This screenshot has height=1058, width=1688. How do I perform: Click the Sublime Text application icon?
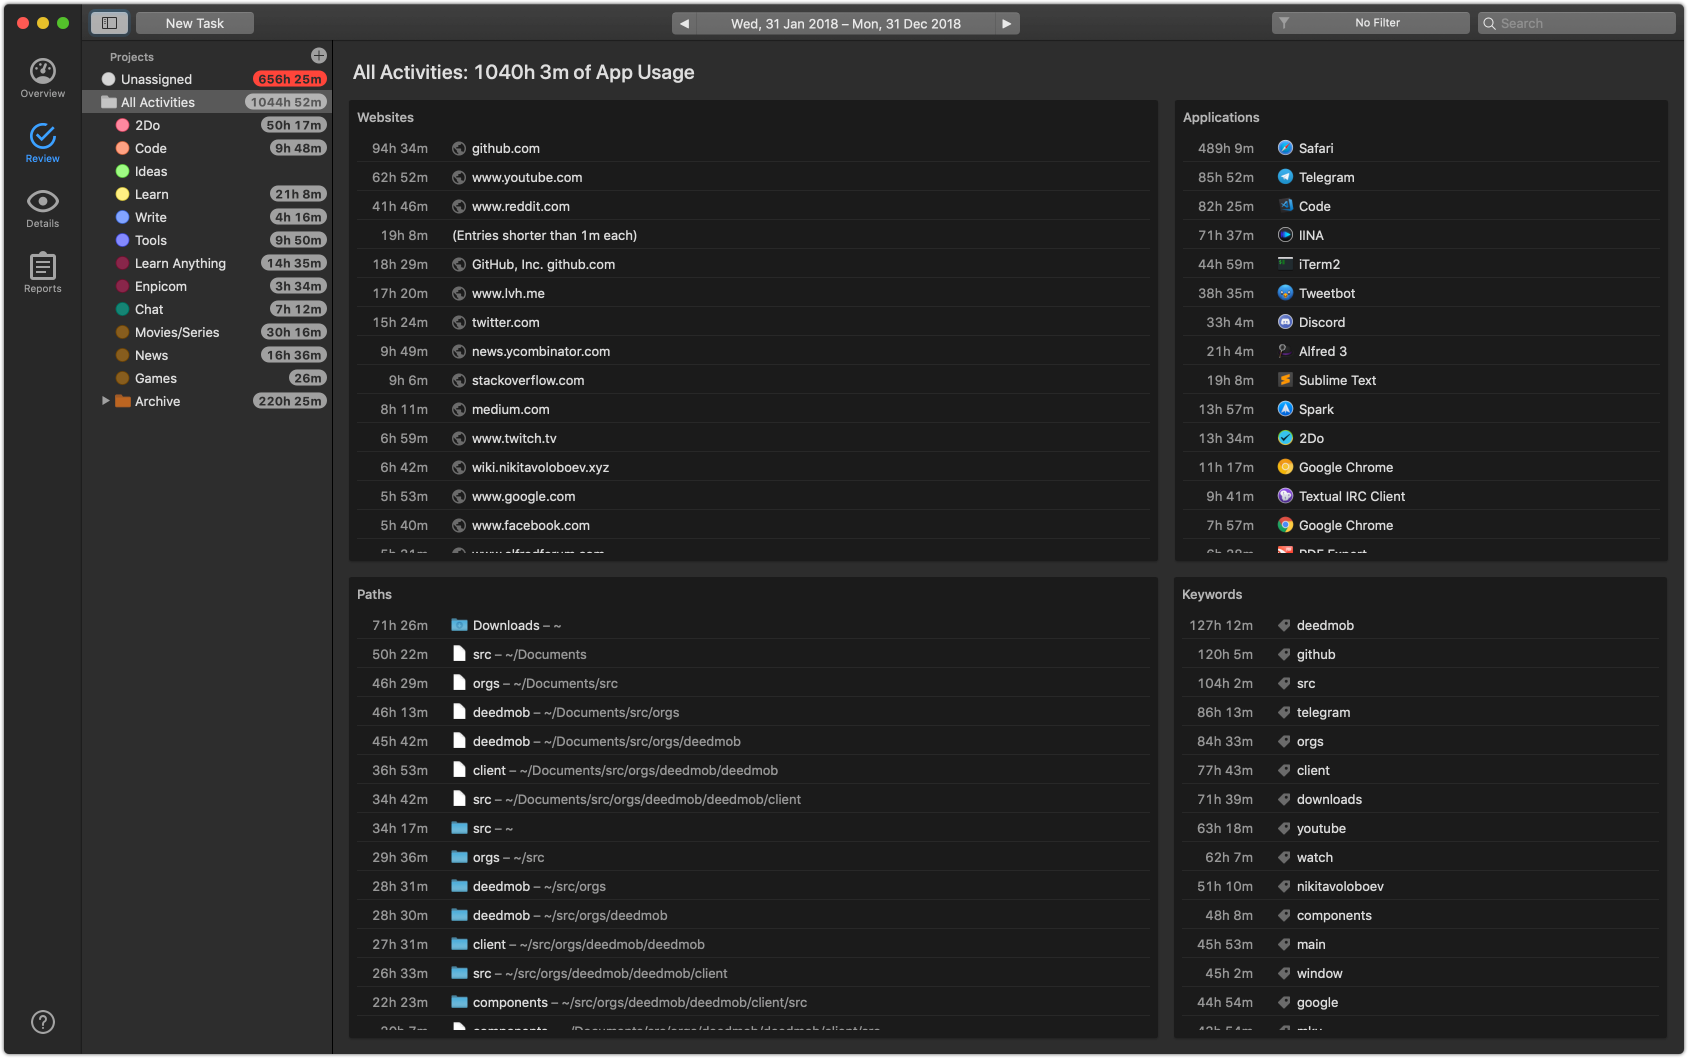pos(1286,380)
